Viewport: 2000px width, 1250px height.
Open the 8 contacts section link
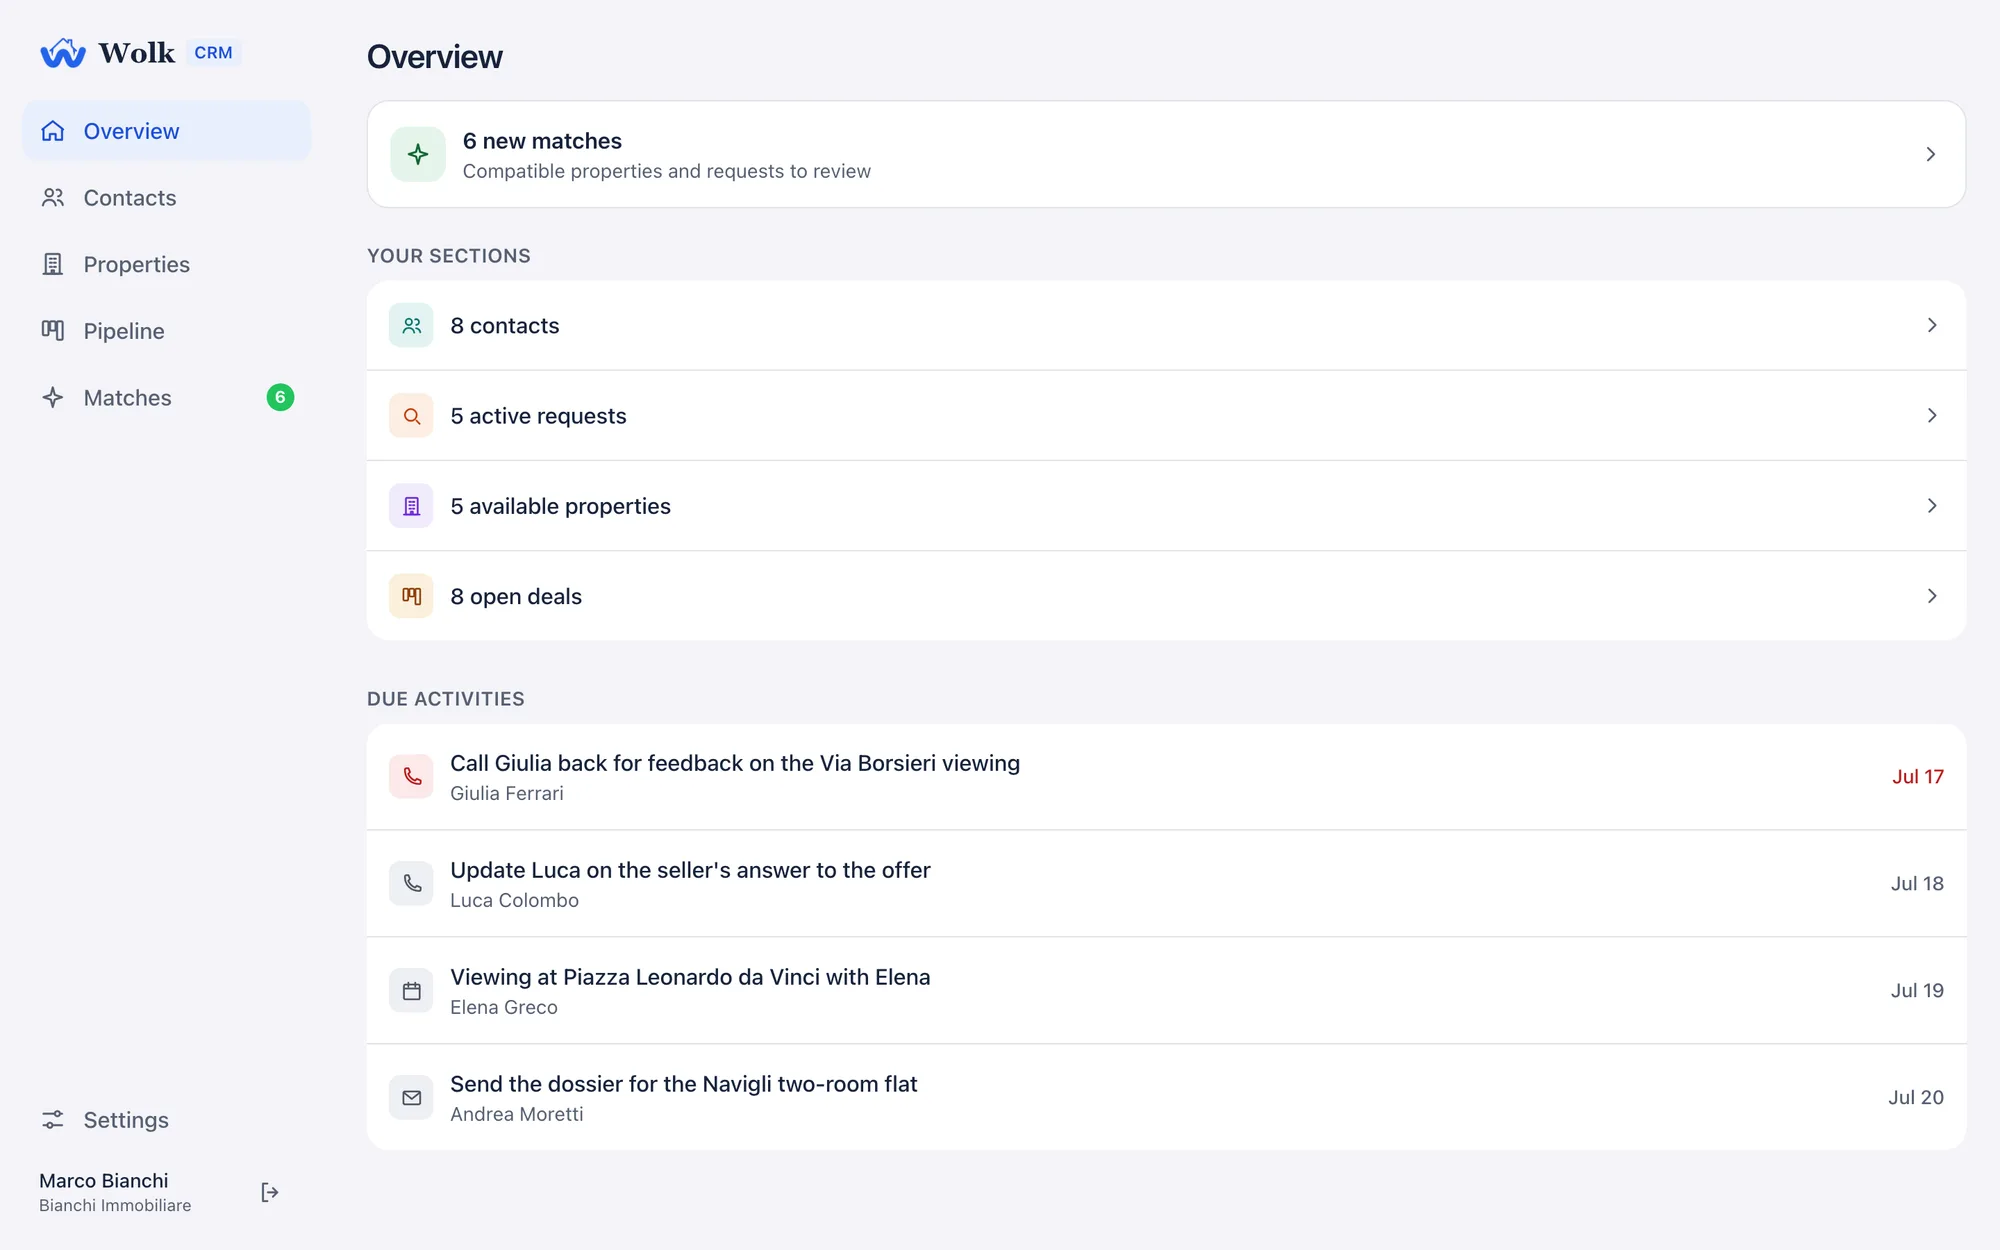click(1166, 325)
